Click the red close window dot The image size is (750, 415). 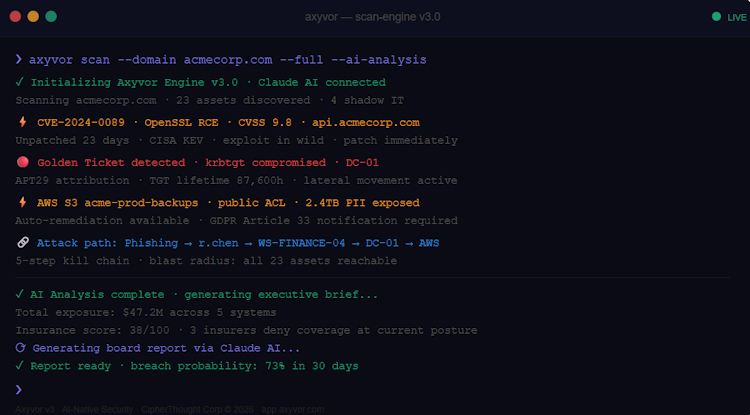pyautogui.click(x=15, y=17)
